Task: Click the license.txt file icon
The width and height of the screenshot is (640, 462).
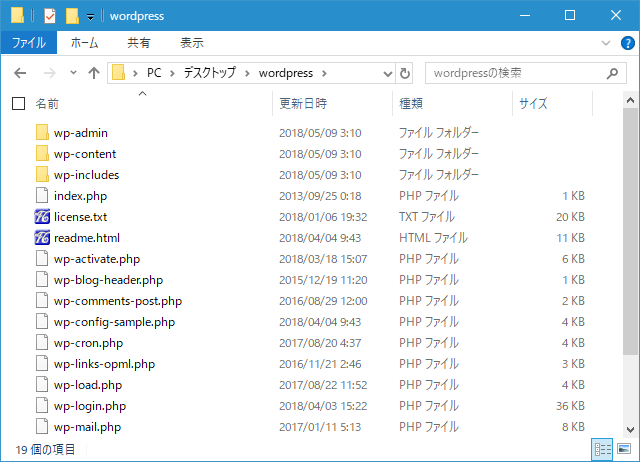Action: 42,216
